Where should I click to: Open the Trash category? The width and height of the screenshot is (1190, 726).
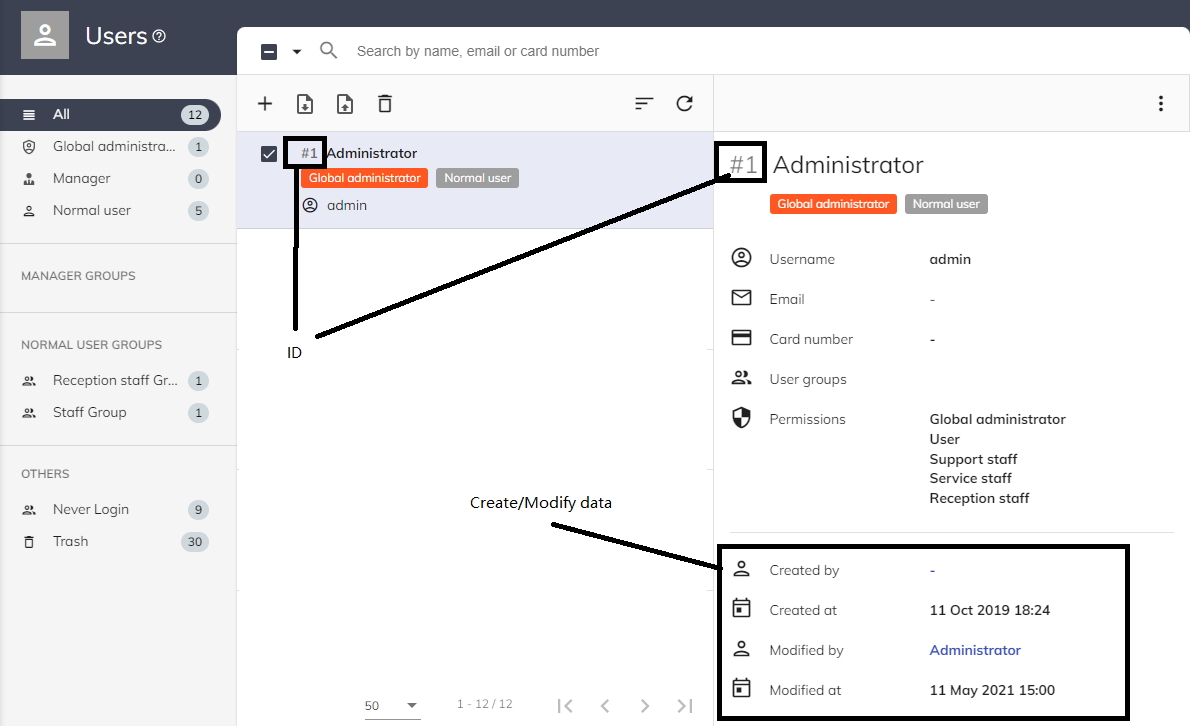[x=71, y=542]
